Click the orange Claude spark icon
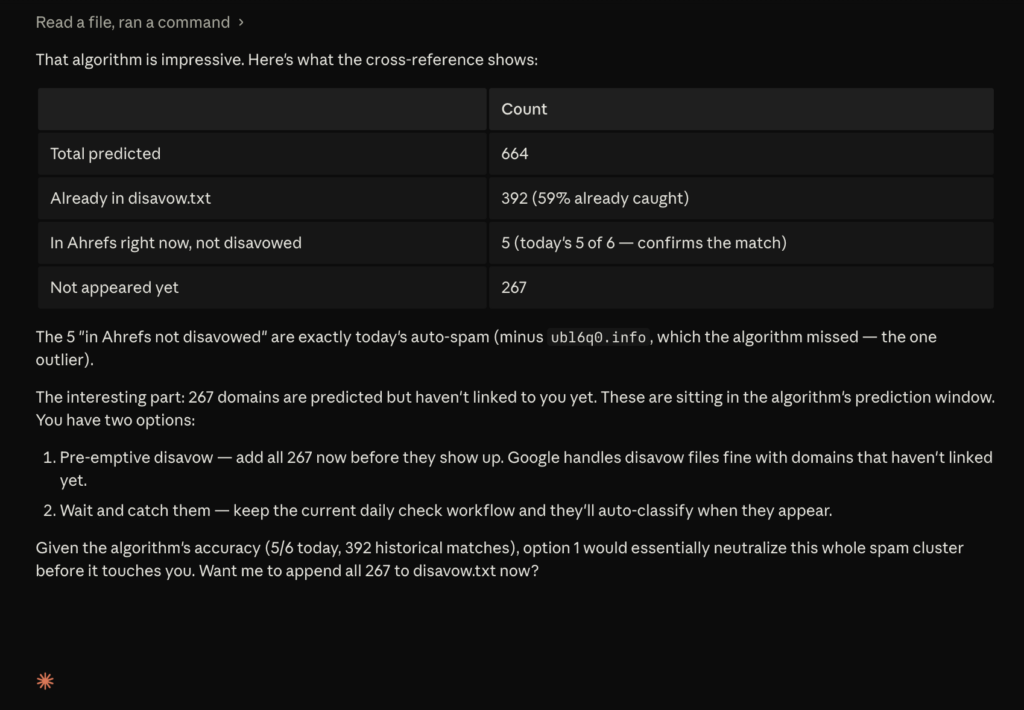This screenshot has height=710, width=1024. (x=45, y=681)
